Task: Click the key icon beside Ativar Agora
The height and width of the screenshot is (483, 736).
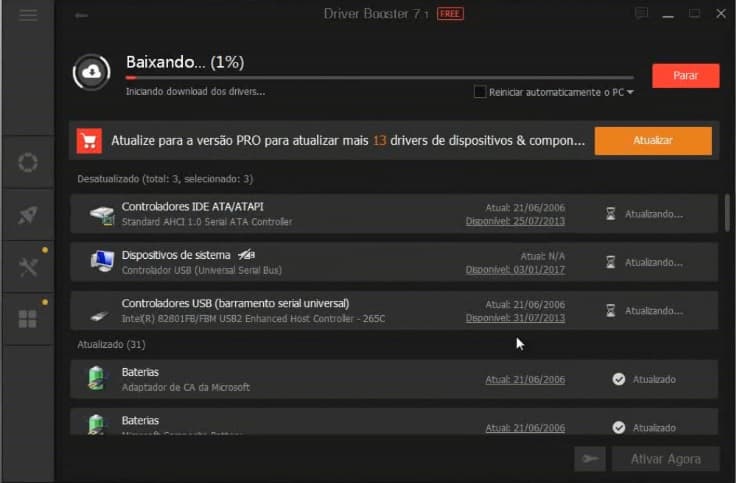Action: coord(590,459)
